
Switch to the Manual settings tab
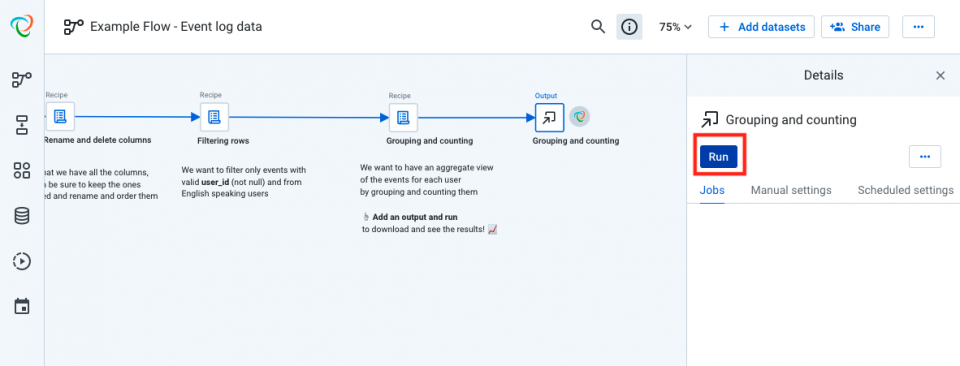pyautogui.click(x=791, y=190)
